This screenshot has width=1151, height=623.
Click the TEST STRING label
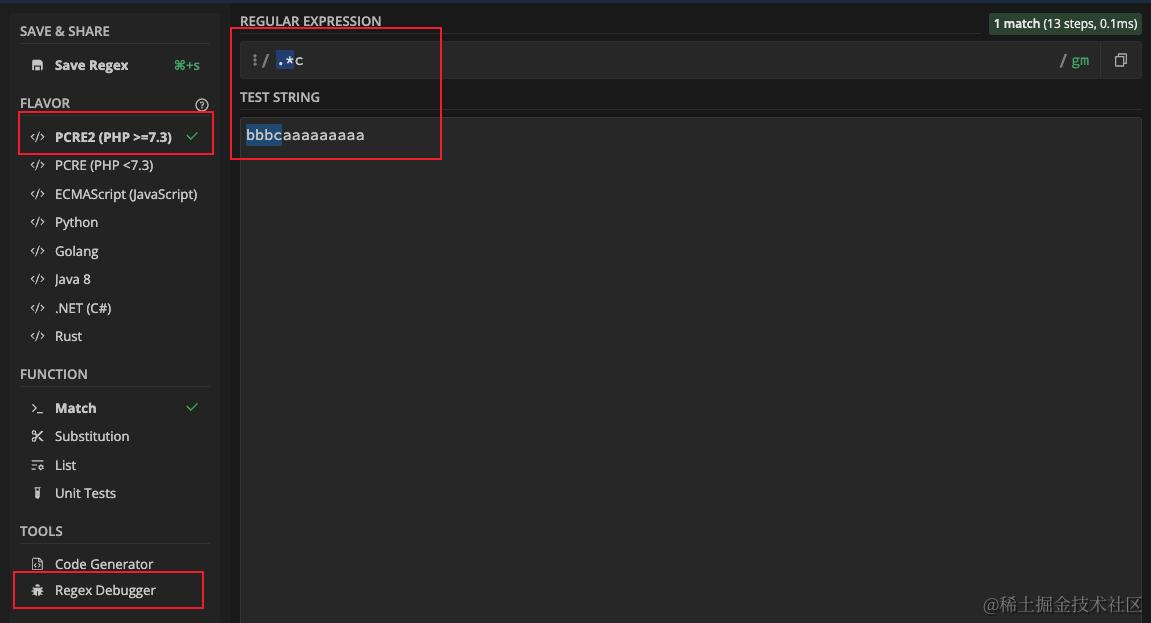point(280,98)
